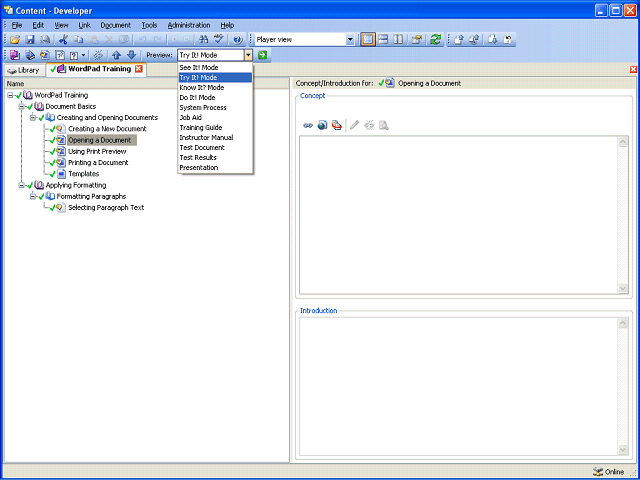Viewport: 640px width, 480px height.
Task: Open the Tools menu
Action: click(149, 25)
